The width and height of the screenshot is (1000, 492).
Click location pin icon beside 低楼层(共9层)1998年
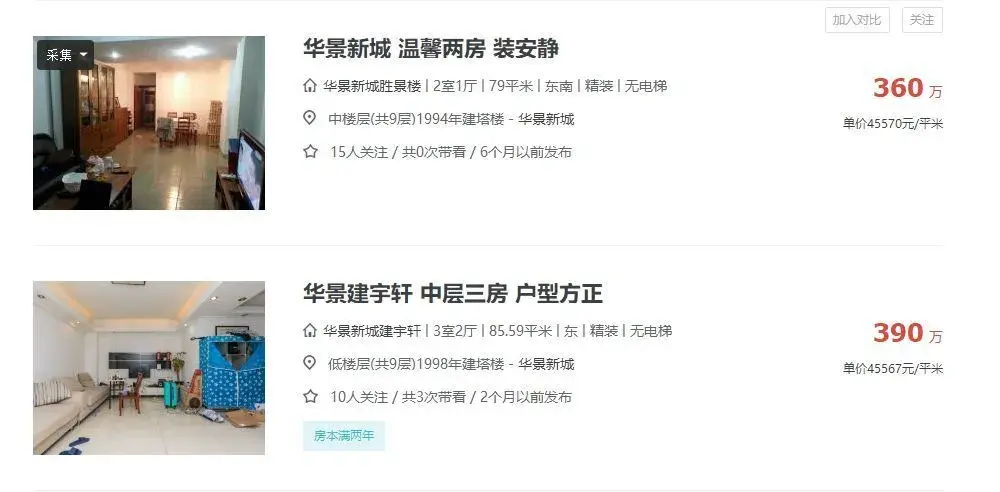click(x=310, y=363)
